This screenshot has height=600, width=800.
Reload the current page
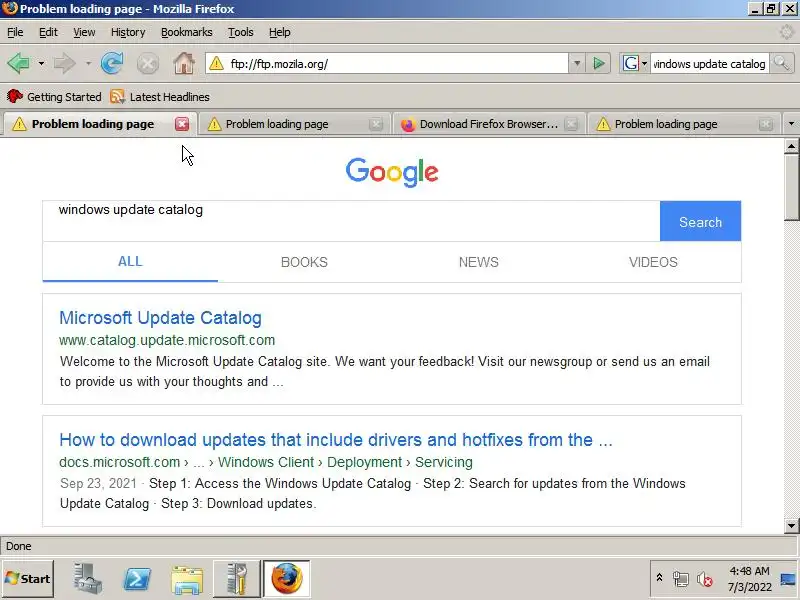pyautogui.click(x=112, y=64)
